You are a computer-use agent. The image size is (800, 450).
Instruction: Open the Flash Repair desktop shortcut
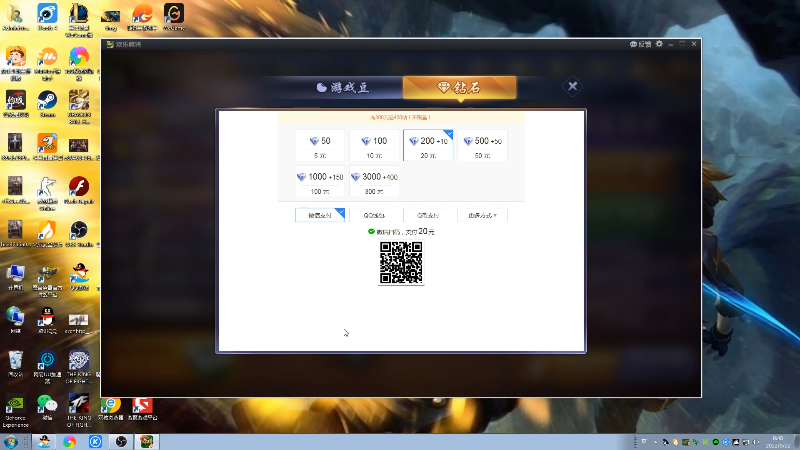click(79, 190)
